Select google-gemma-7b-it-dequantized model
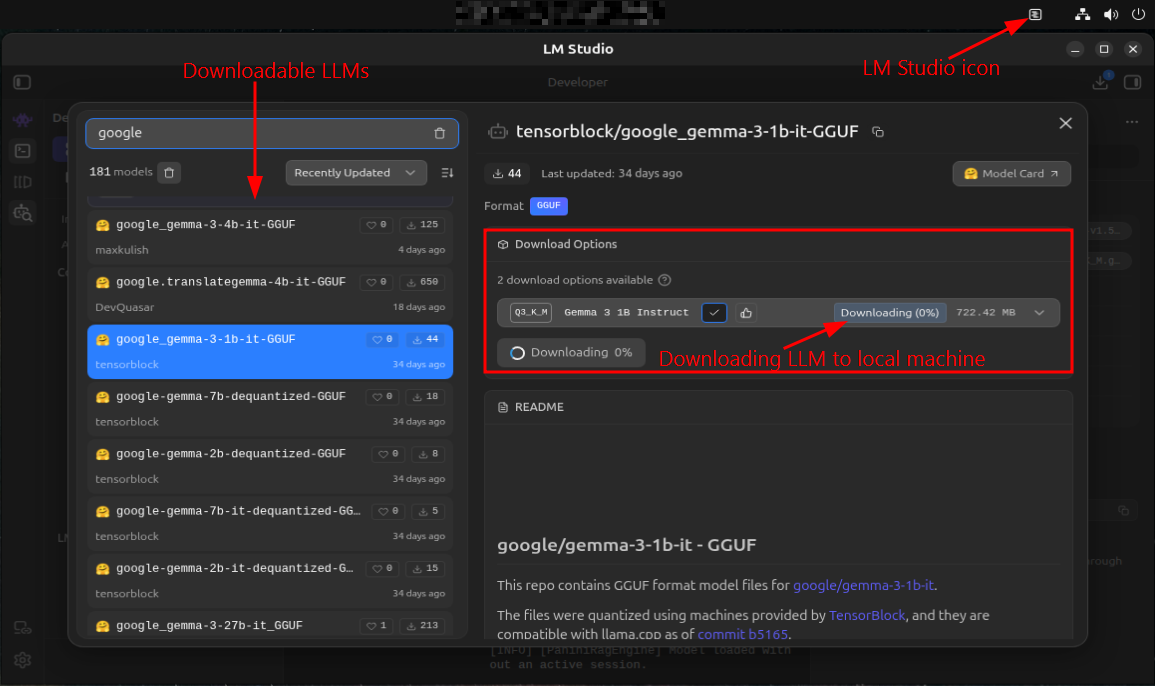The image size is (1155, 686). click(270, 524)
